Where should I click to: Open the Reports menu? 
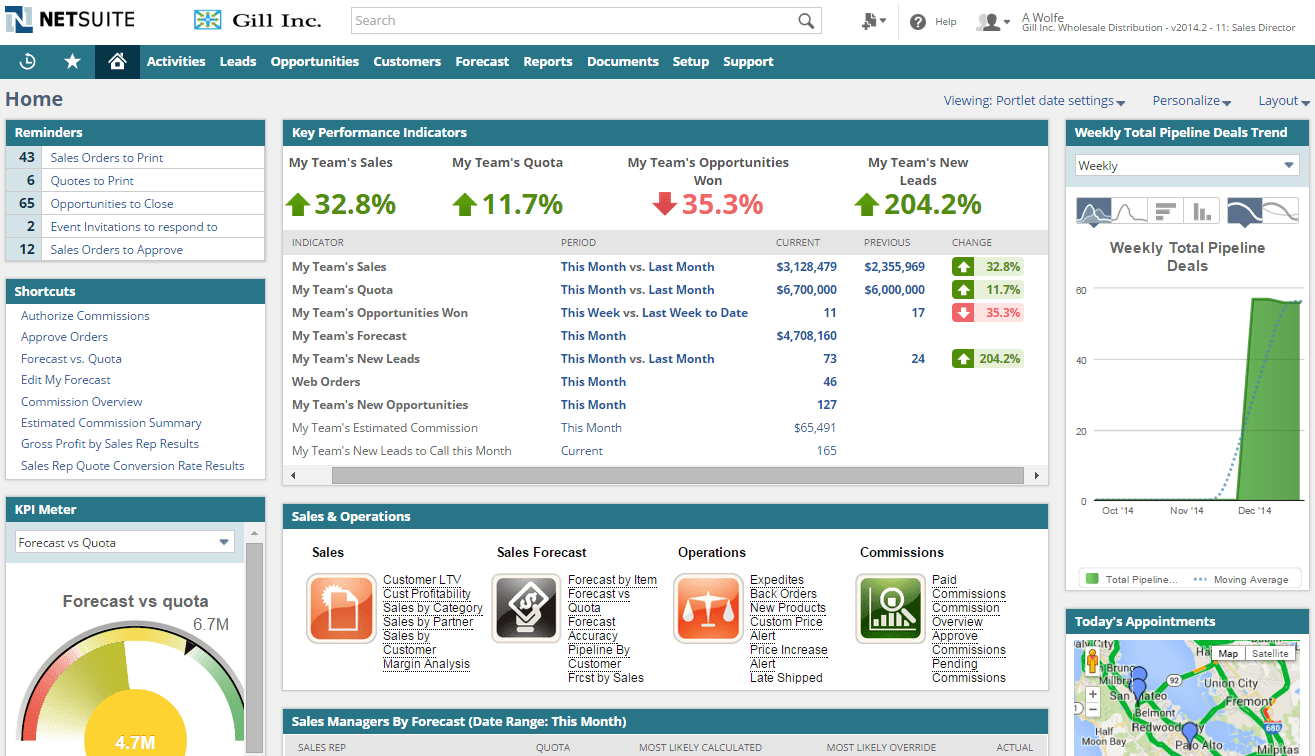click(547, 61)
